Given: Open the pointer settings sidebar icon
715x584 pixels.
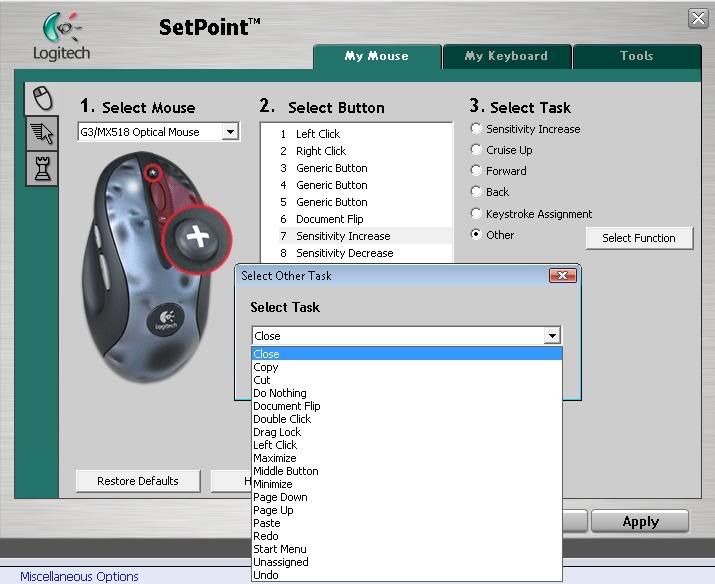Looking at the screenshot, I should pyautogui.click(x=42, y=133).
